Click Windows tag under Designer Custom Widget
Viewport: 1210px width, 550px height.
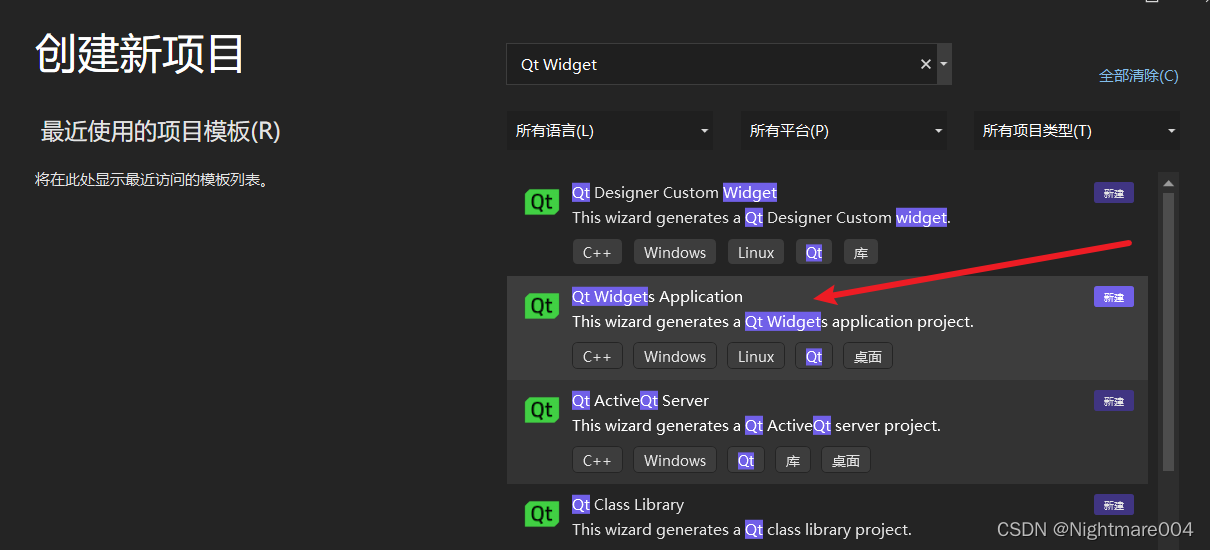(x=675, y=252)
